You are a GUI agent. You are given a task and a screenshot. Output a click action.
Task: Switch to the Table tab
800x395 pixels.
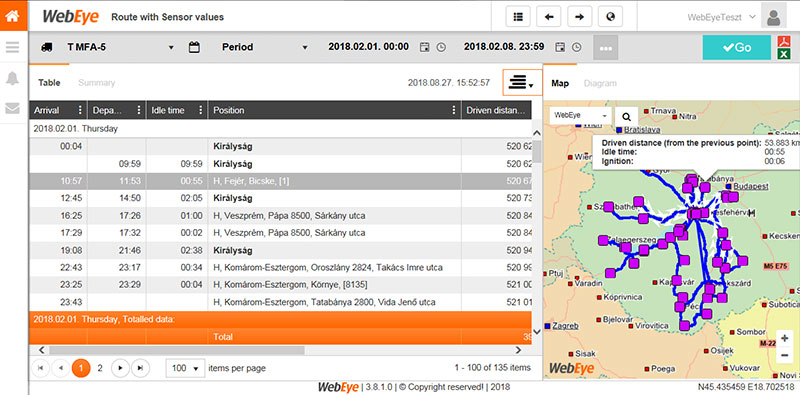[49, 83]
